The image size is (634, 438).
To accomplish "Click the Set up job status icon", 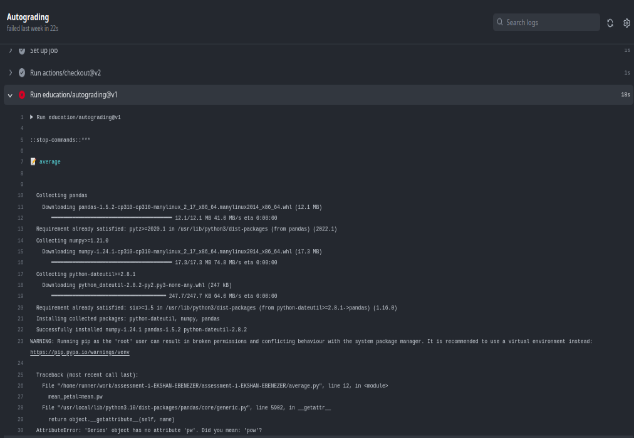I will click(x=21, y=50).
